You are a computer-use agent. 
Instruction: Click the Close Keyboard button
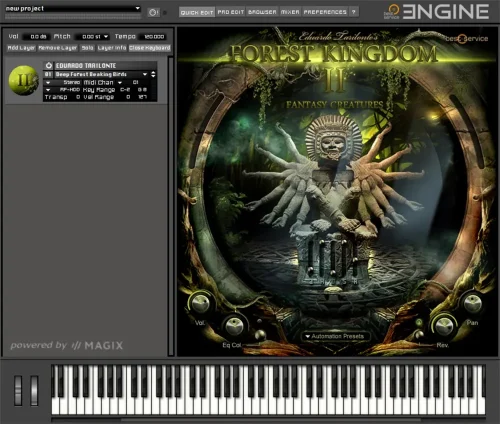tap(150, 48)
